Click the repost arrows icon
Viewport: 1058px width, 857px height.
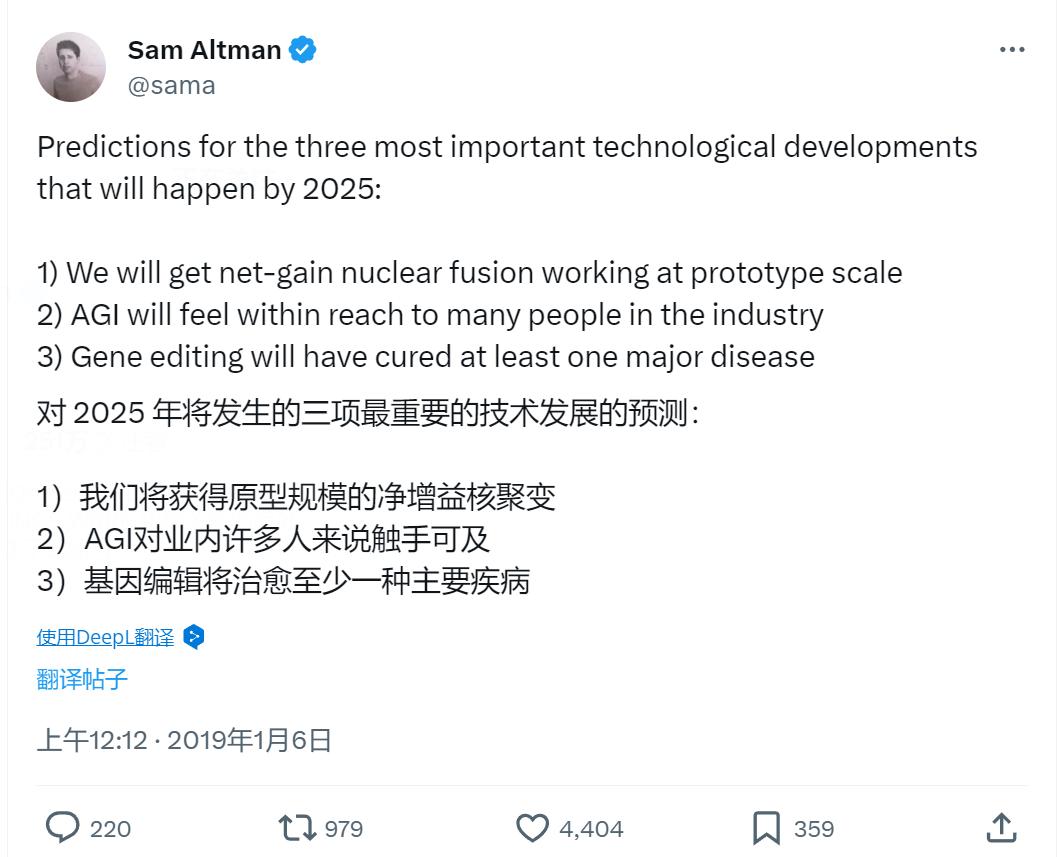pos(297,828)
